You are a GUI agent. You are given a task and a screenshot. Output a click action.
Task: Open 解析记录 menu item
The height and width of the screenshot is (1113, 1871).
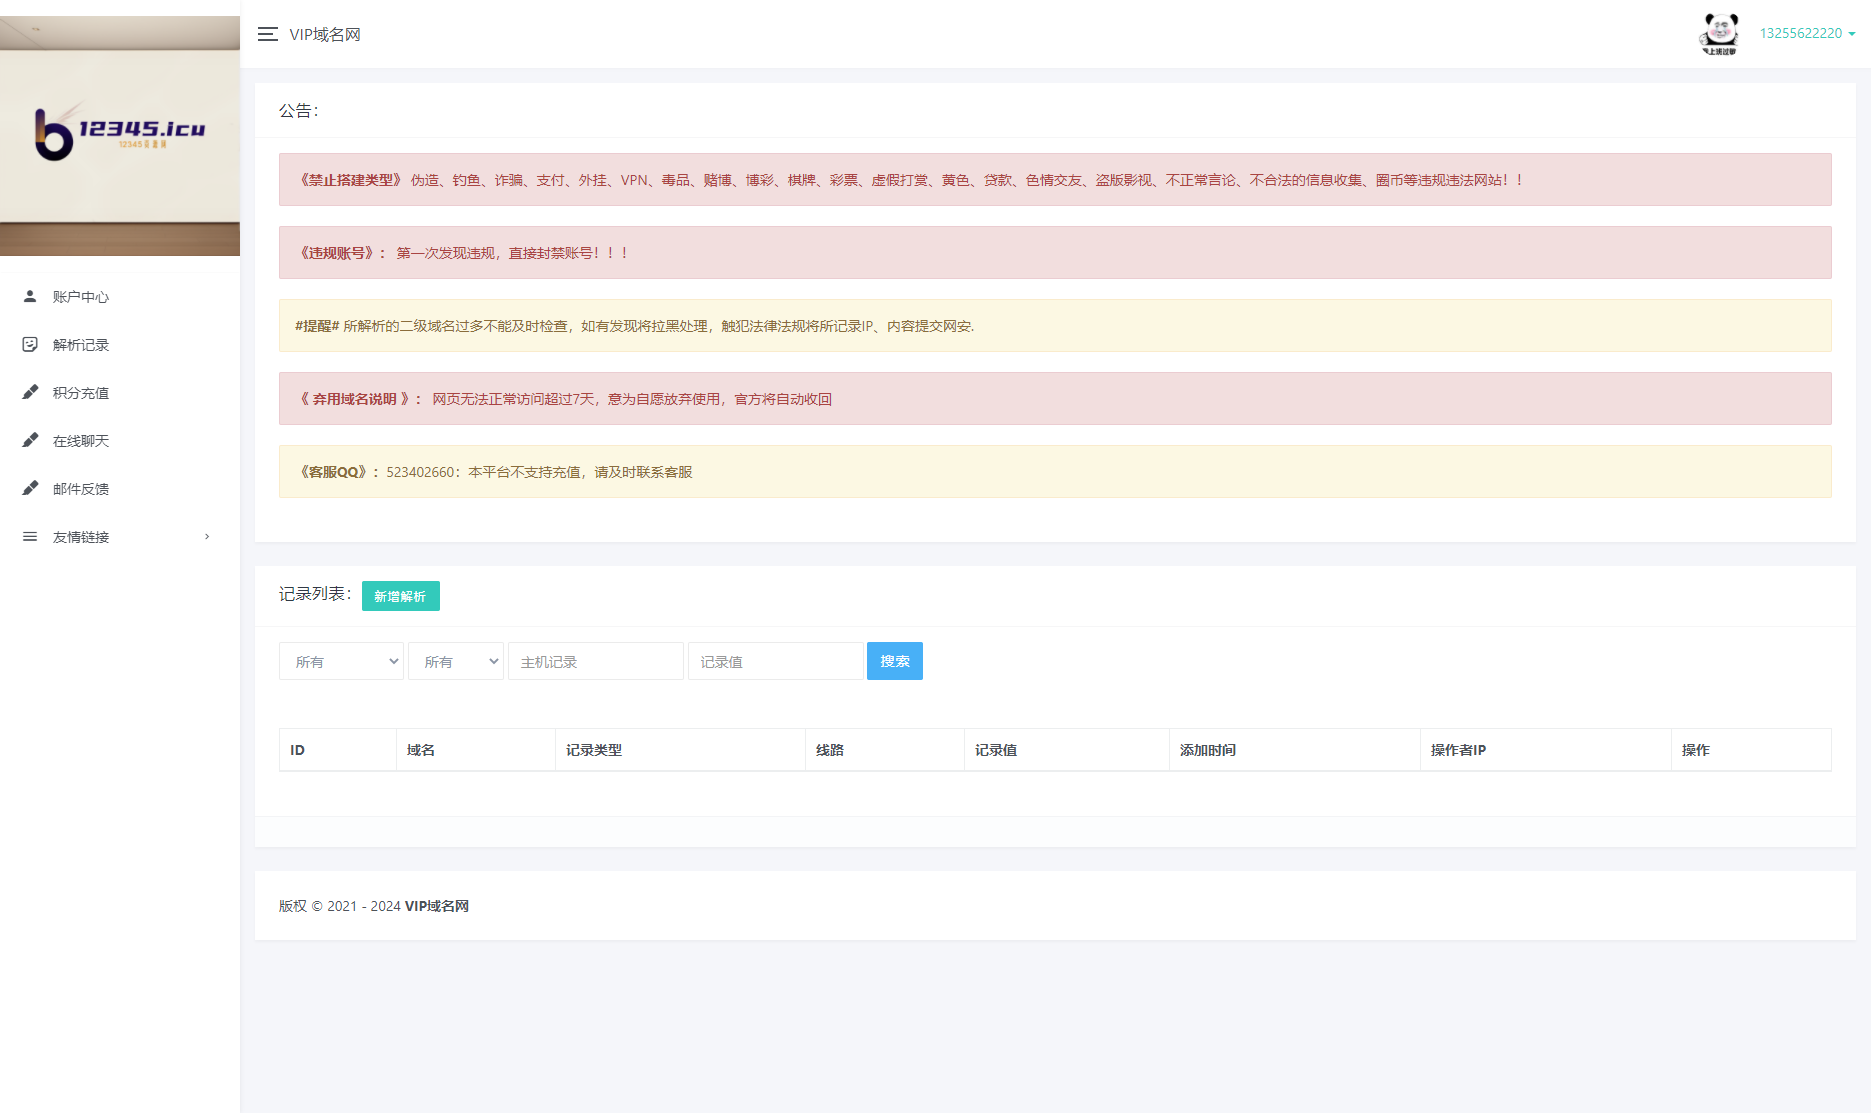tap(120, 345)
